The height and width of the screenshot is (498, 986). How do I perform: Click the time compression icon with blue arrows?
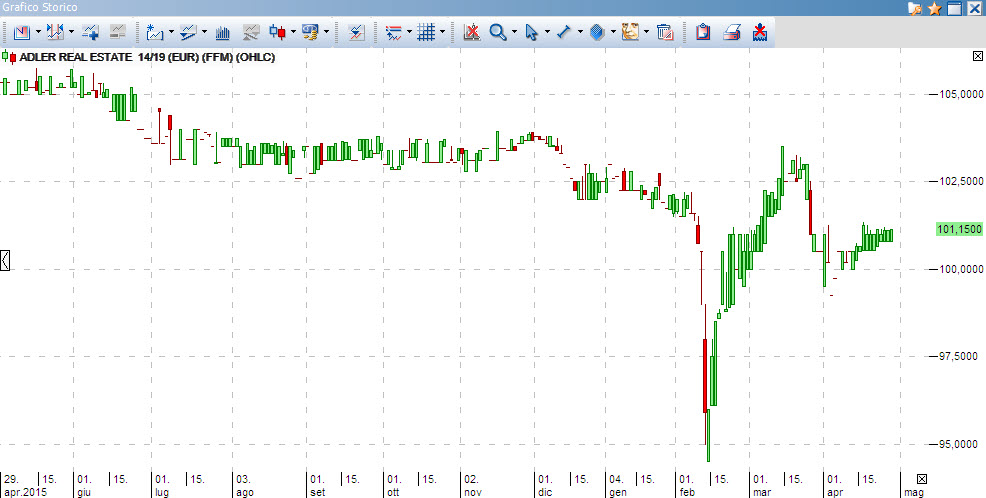(55, 32)
